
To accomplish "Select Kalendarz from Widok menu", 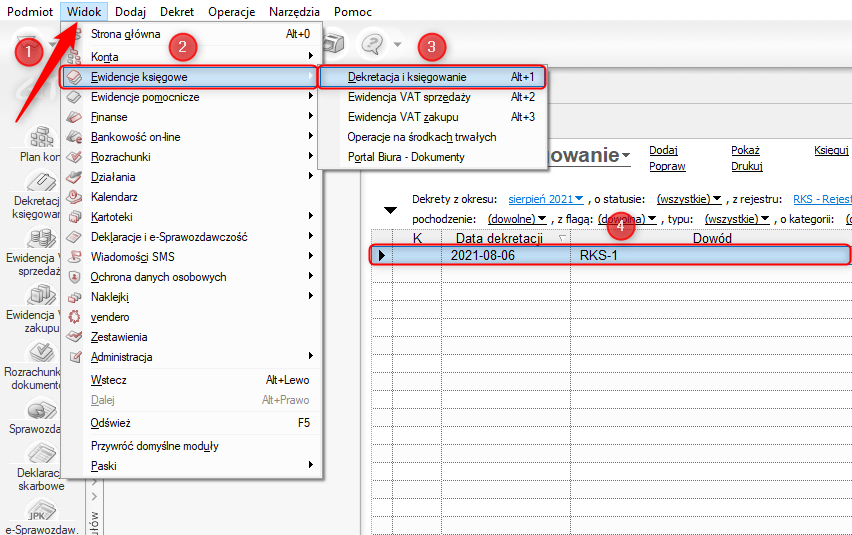I will click(x=191, y=197).
